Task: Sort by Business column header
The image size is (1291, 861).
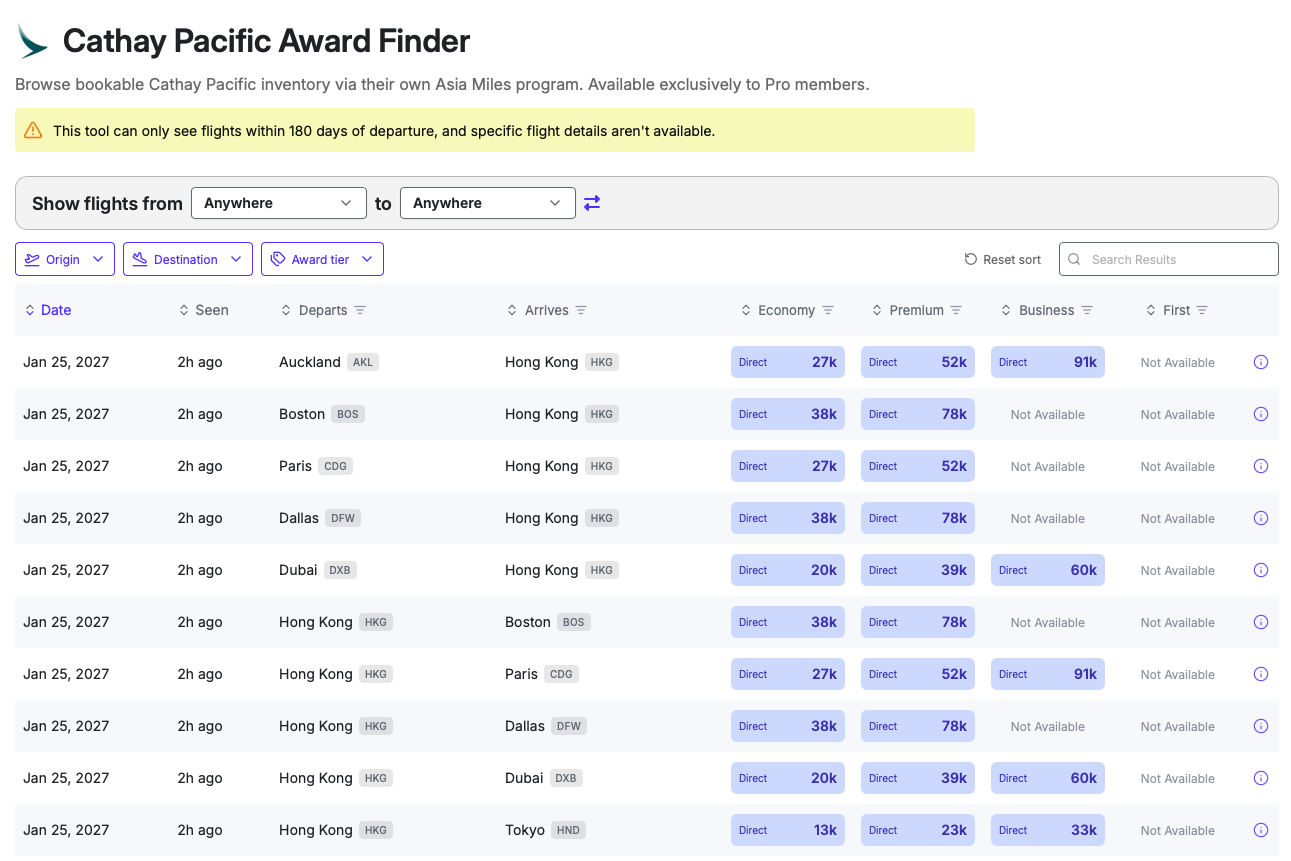Action: pos(1038,310)
